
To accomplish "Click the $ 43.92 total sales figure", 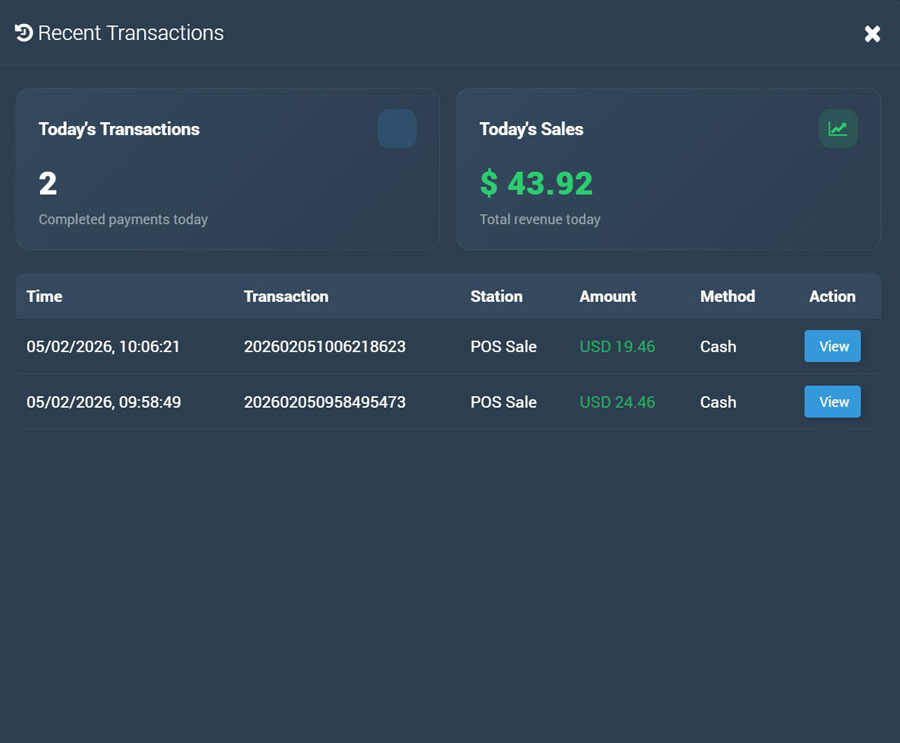I will (x=536, y=183).
